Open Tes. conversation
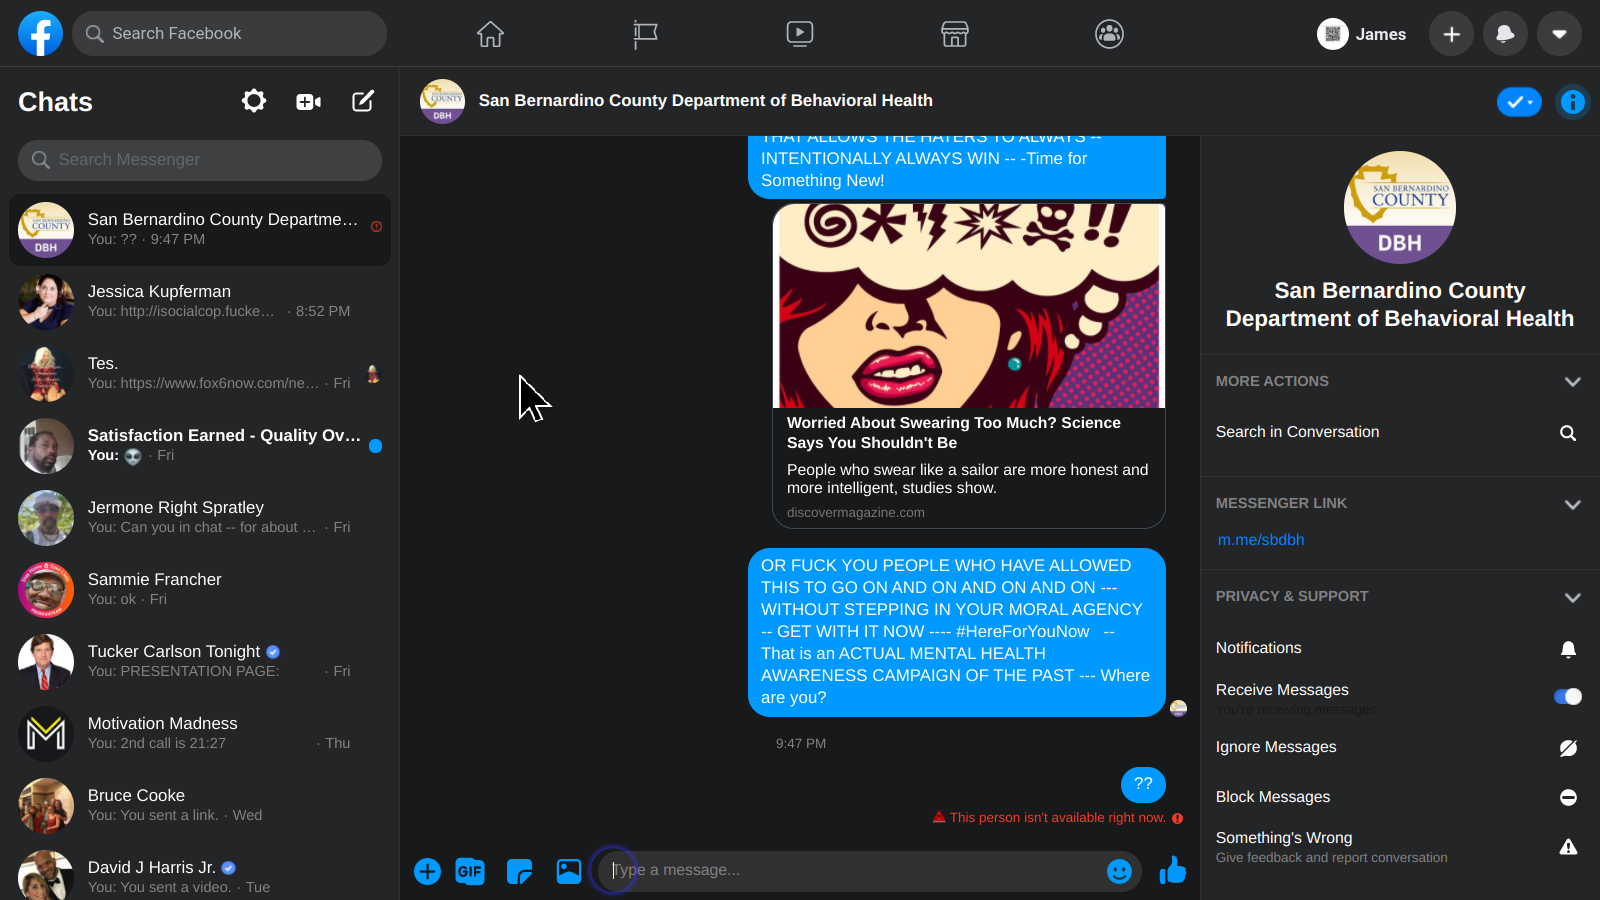1600x900 pixels. [x=200, y=374]
